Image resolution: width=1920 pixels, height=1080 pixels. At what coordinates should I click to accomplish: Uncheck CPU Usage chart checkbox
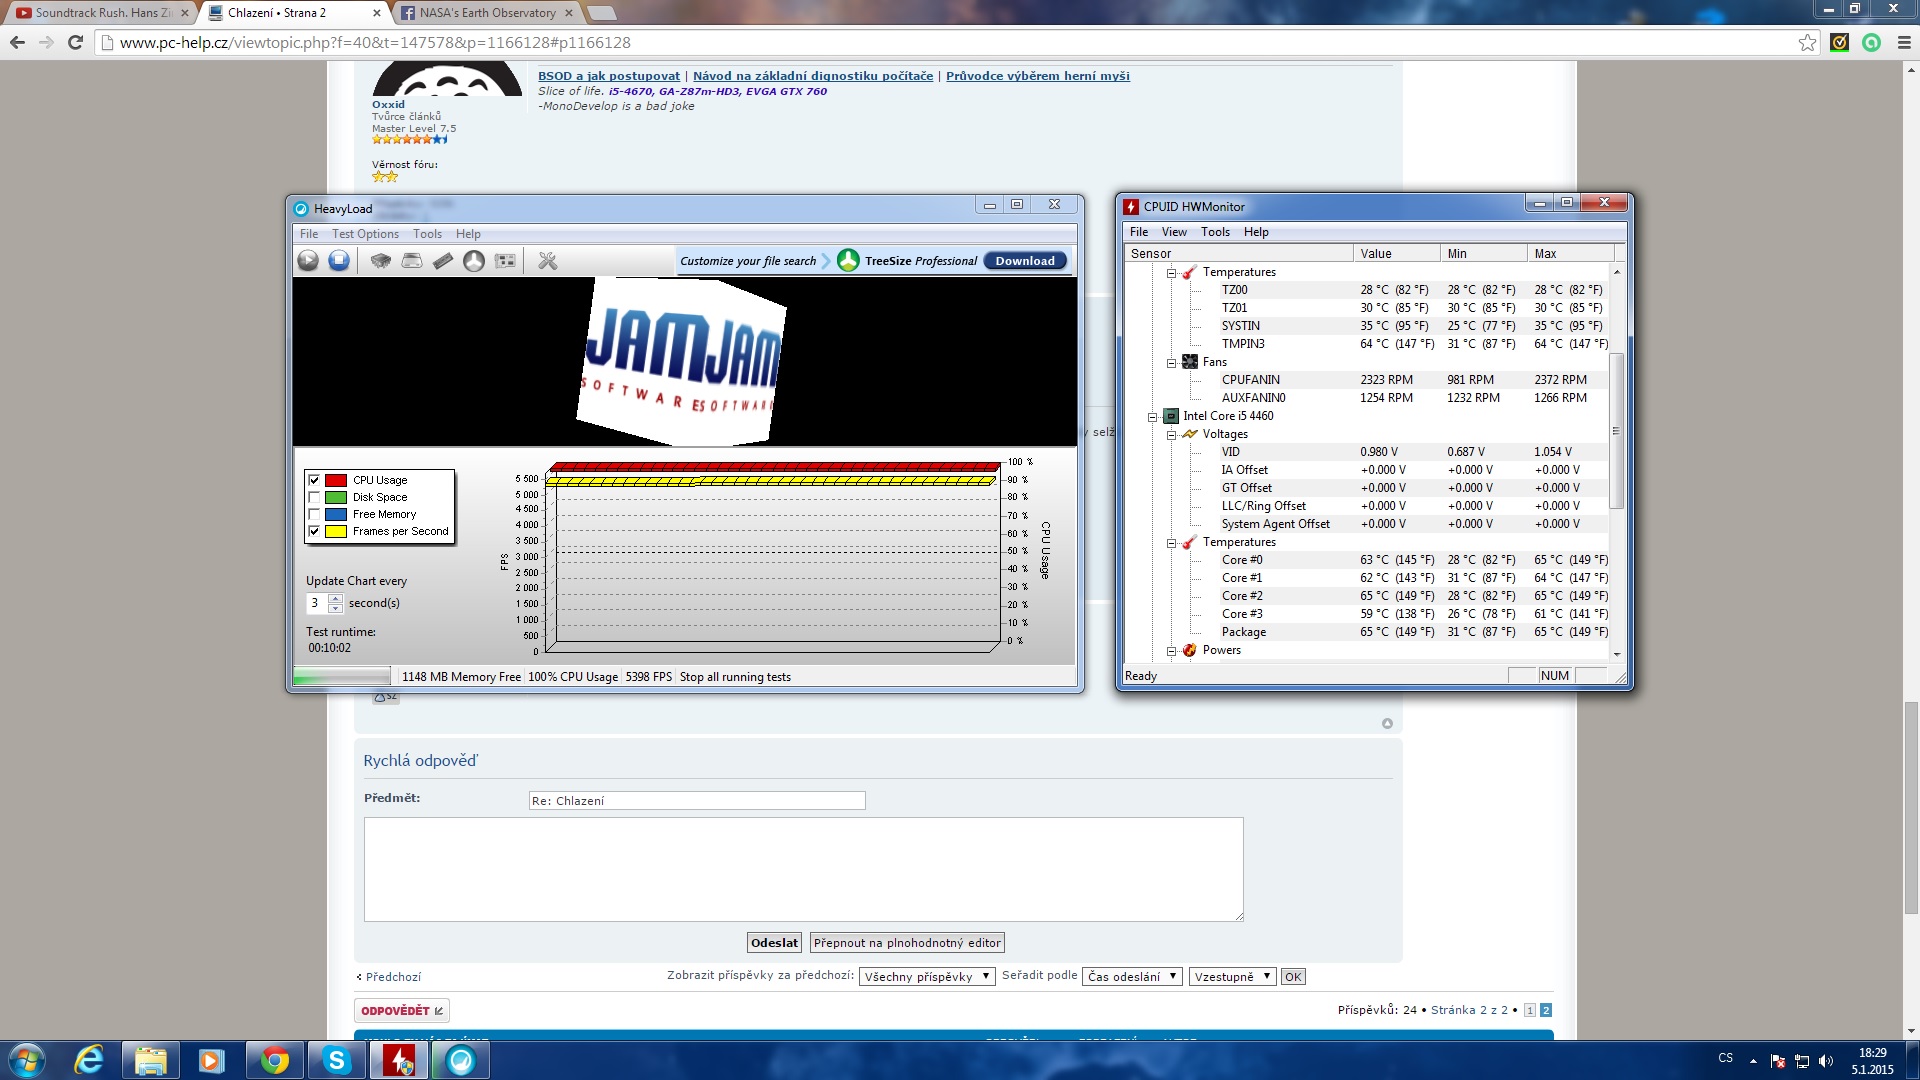tap(314, 480)
